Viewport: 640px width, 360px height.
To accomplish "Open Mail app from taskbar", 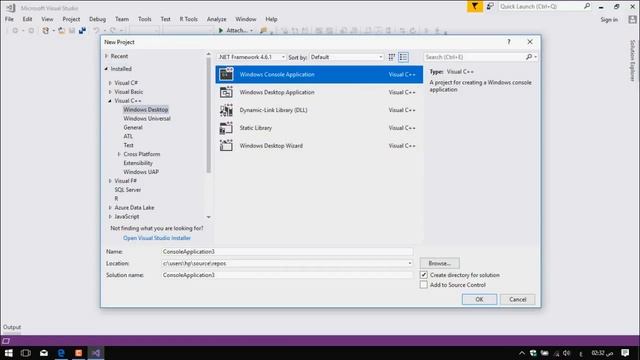I will (44, 353).
